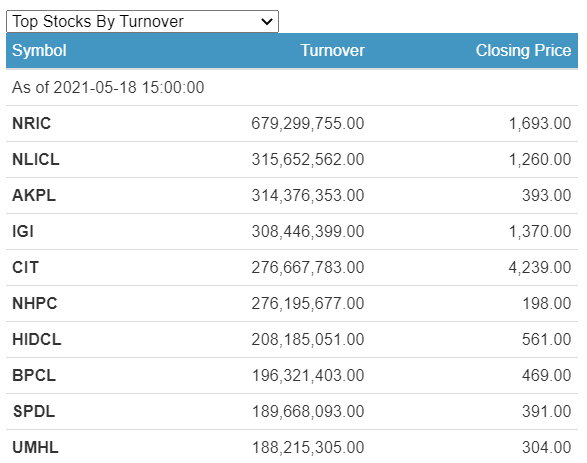Sort by the Closing Price column header

point(523,51)
